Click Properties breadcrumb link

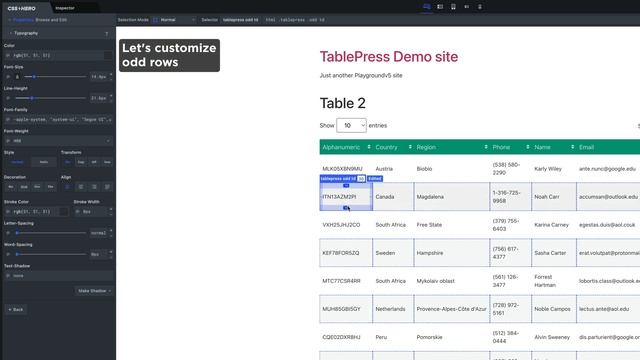point(23,20)
